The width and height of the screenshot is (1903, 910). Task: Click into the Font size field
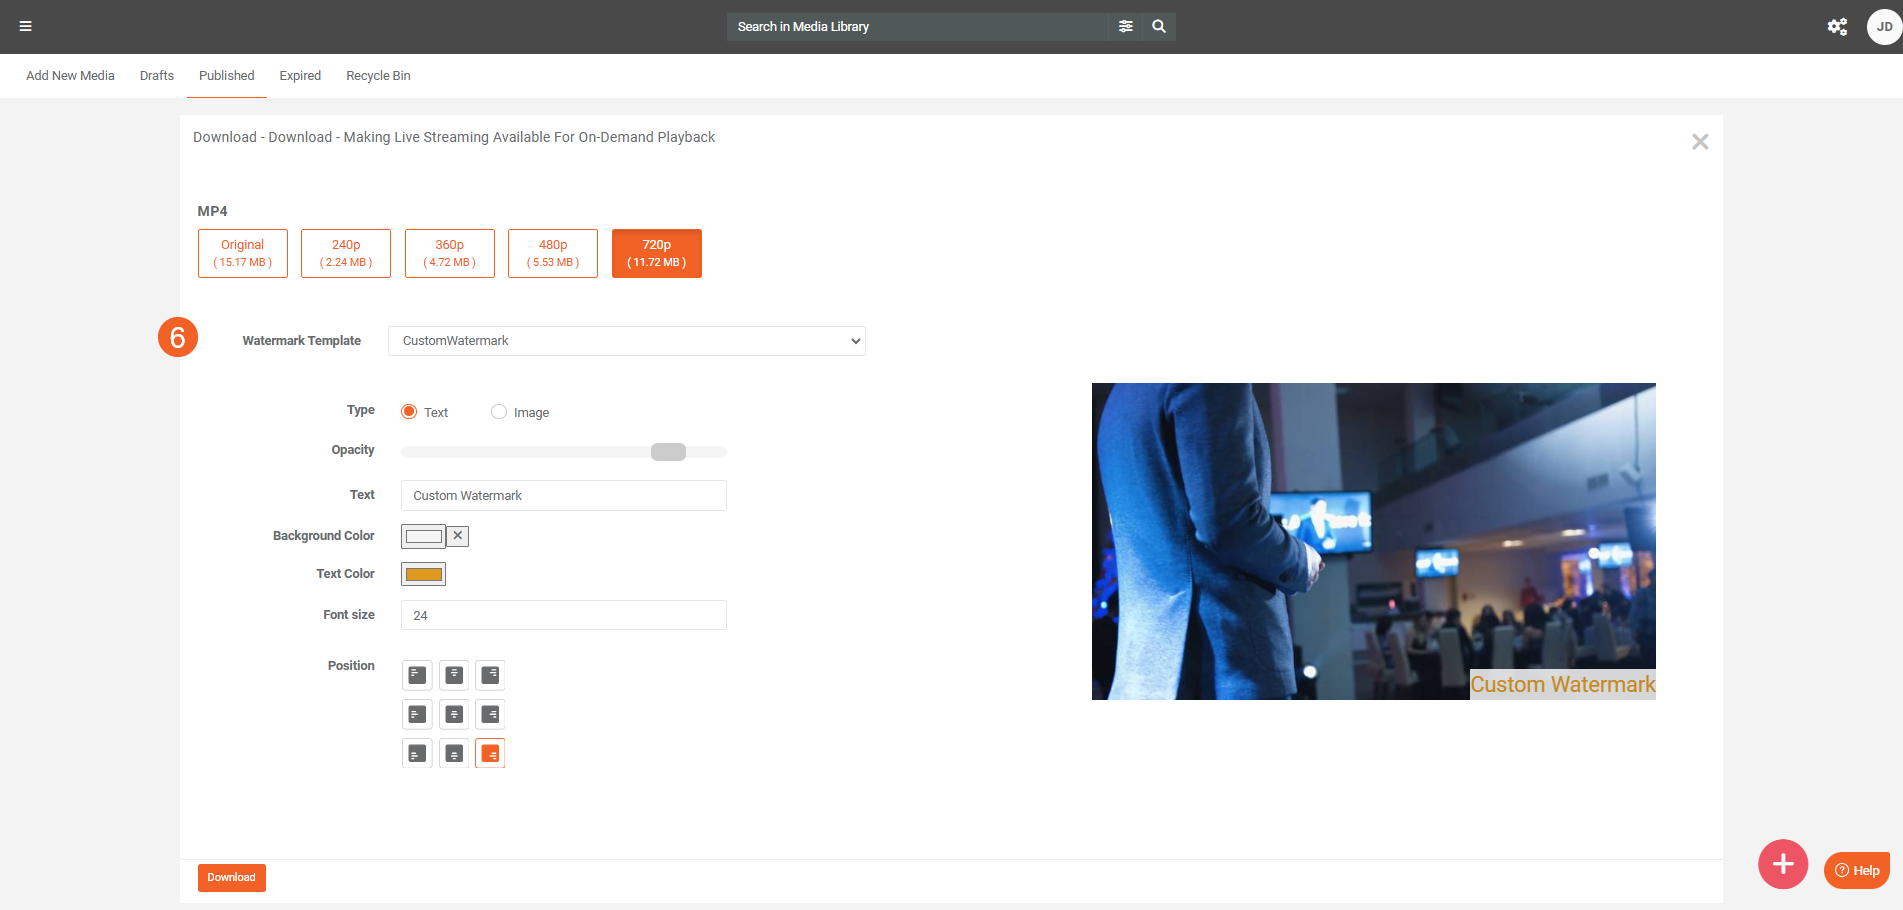coord(563,615)
